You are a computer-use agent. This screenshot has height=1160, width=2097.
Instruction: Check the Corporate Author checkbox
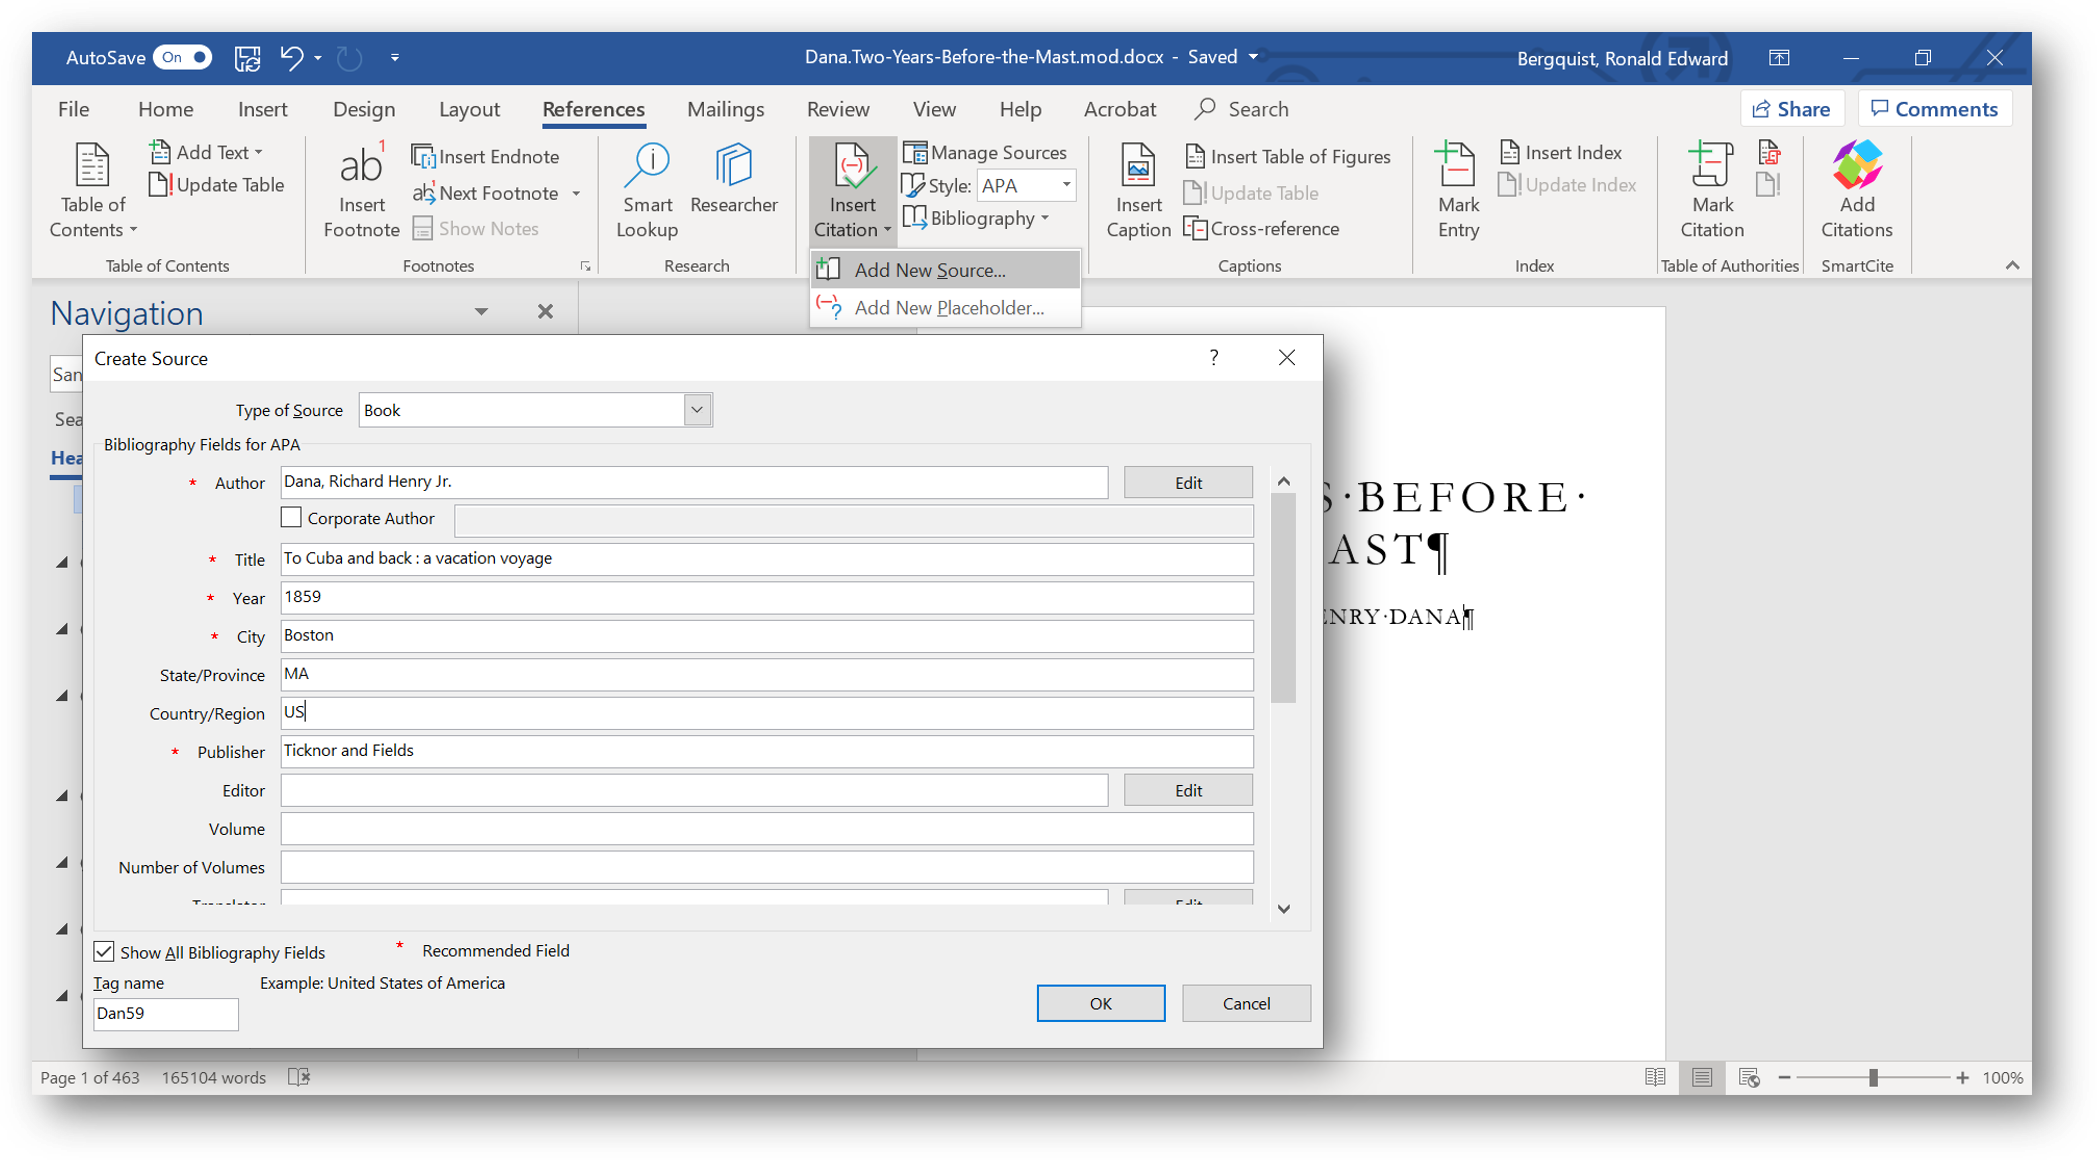(291, 518)
